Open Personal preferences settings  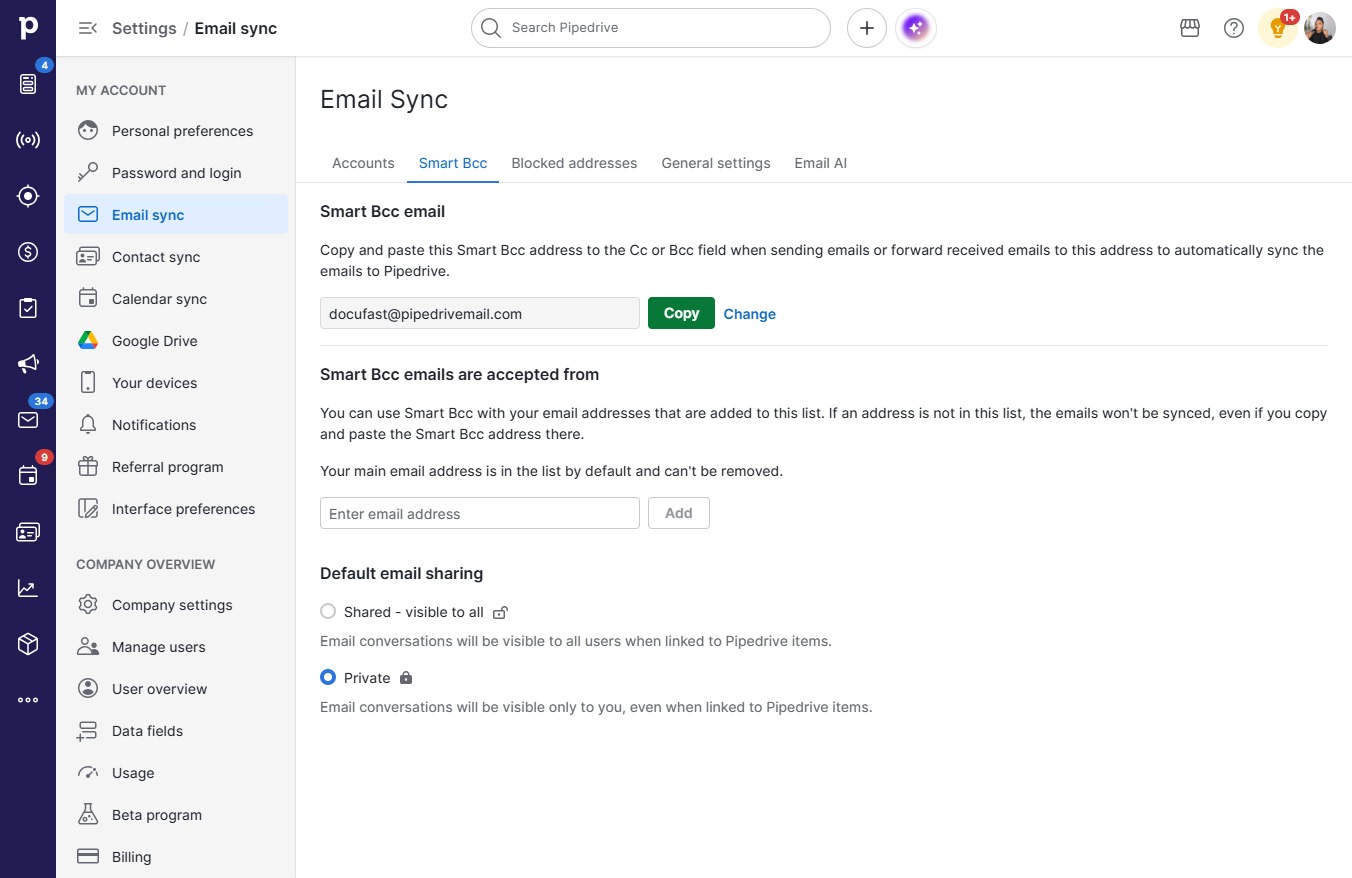(x=176, y=131)
